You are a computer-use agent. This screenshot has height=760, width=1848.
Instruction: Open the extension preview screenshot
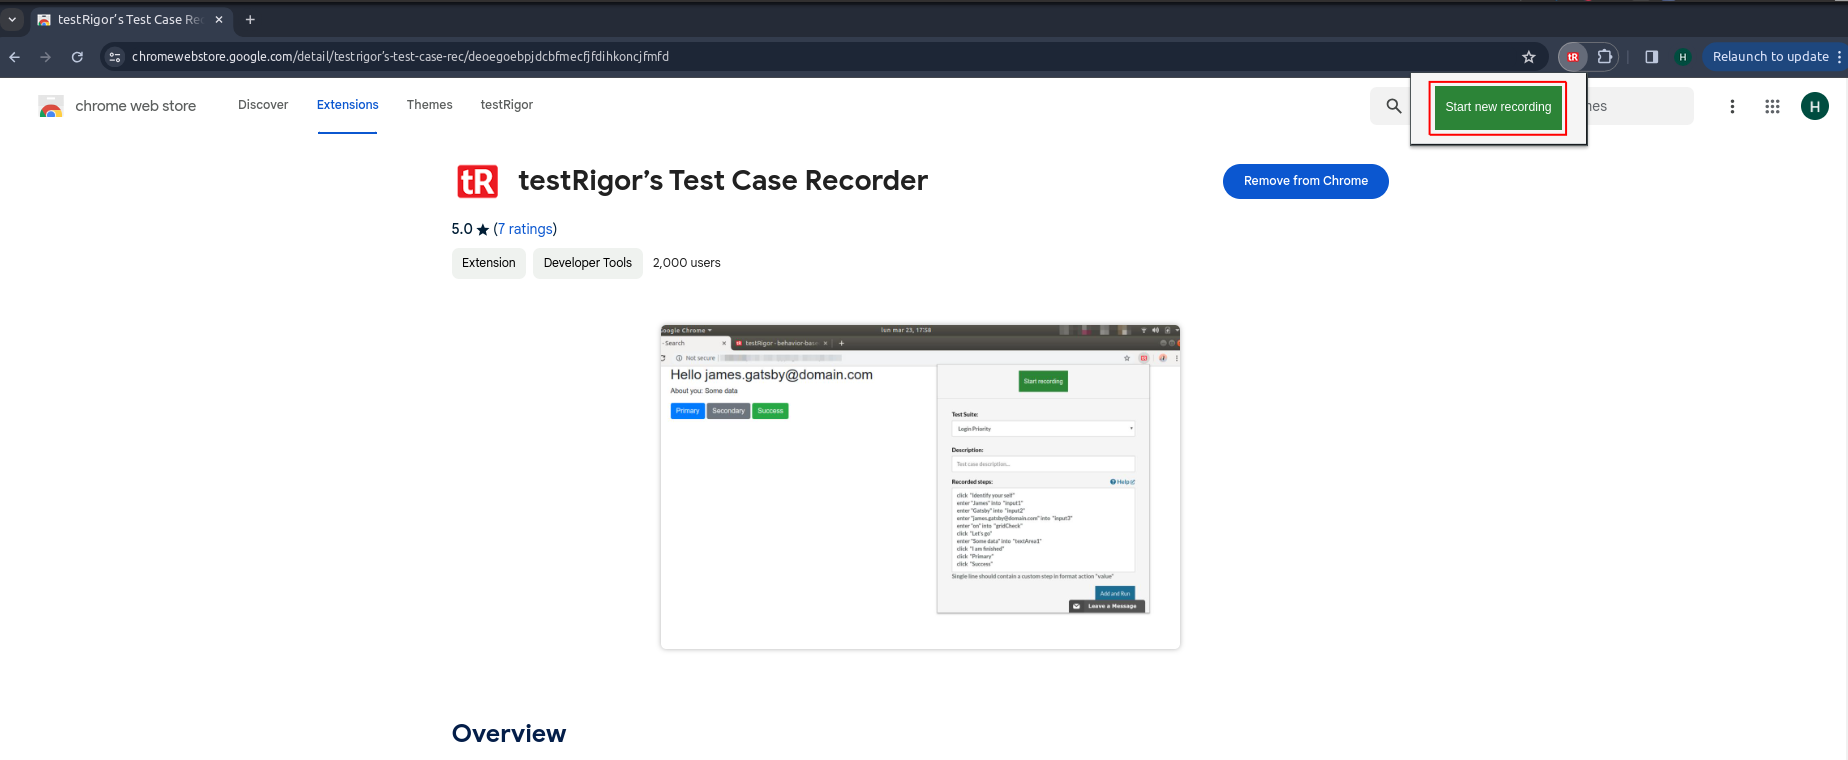(x=920, y=486)
